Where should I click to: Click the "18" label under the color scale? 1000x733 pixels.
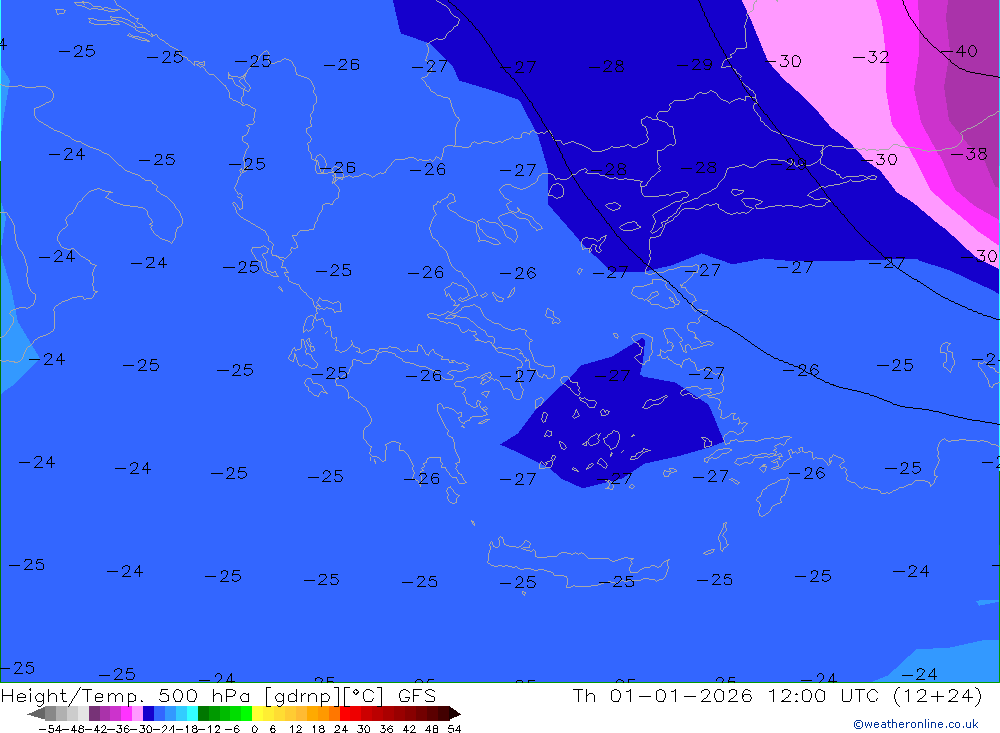point(318,729)
